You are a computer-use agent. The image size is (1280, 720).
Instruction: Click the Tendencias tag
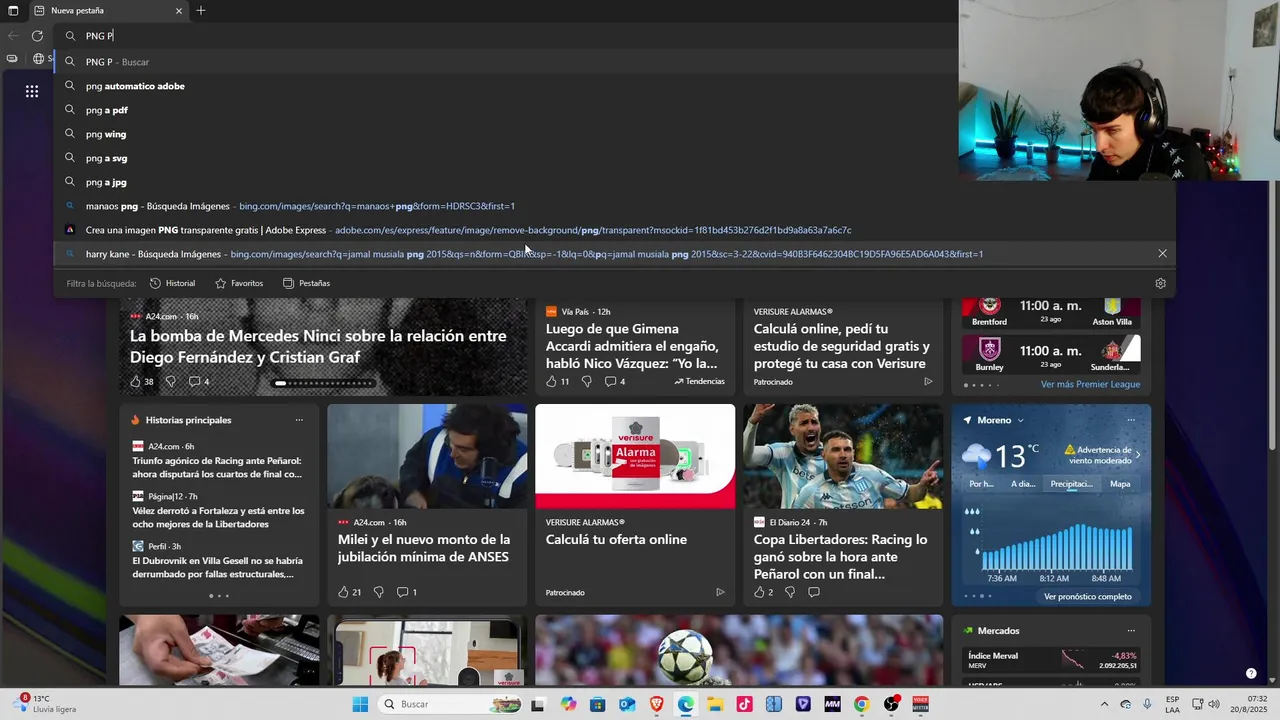click(x=699, y=381)
